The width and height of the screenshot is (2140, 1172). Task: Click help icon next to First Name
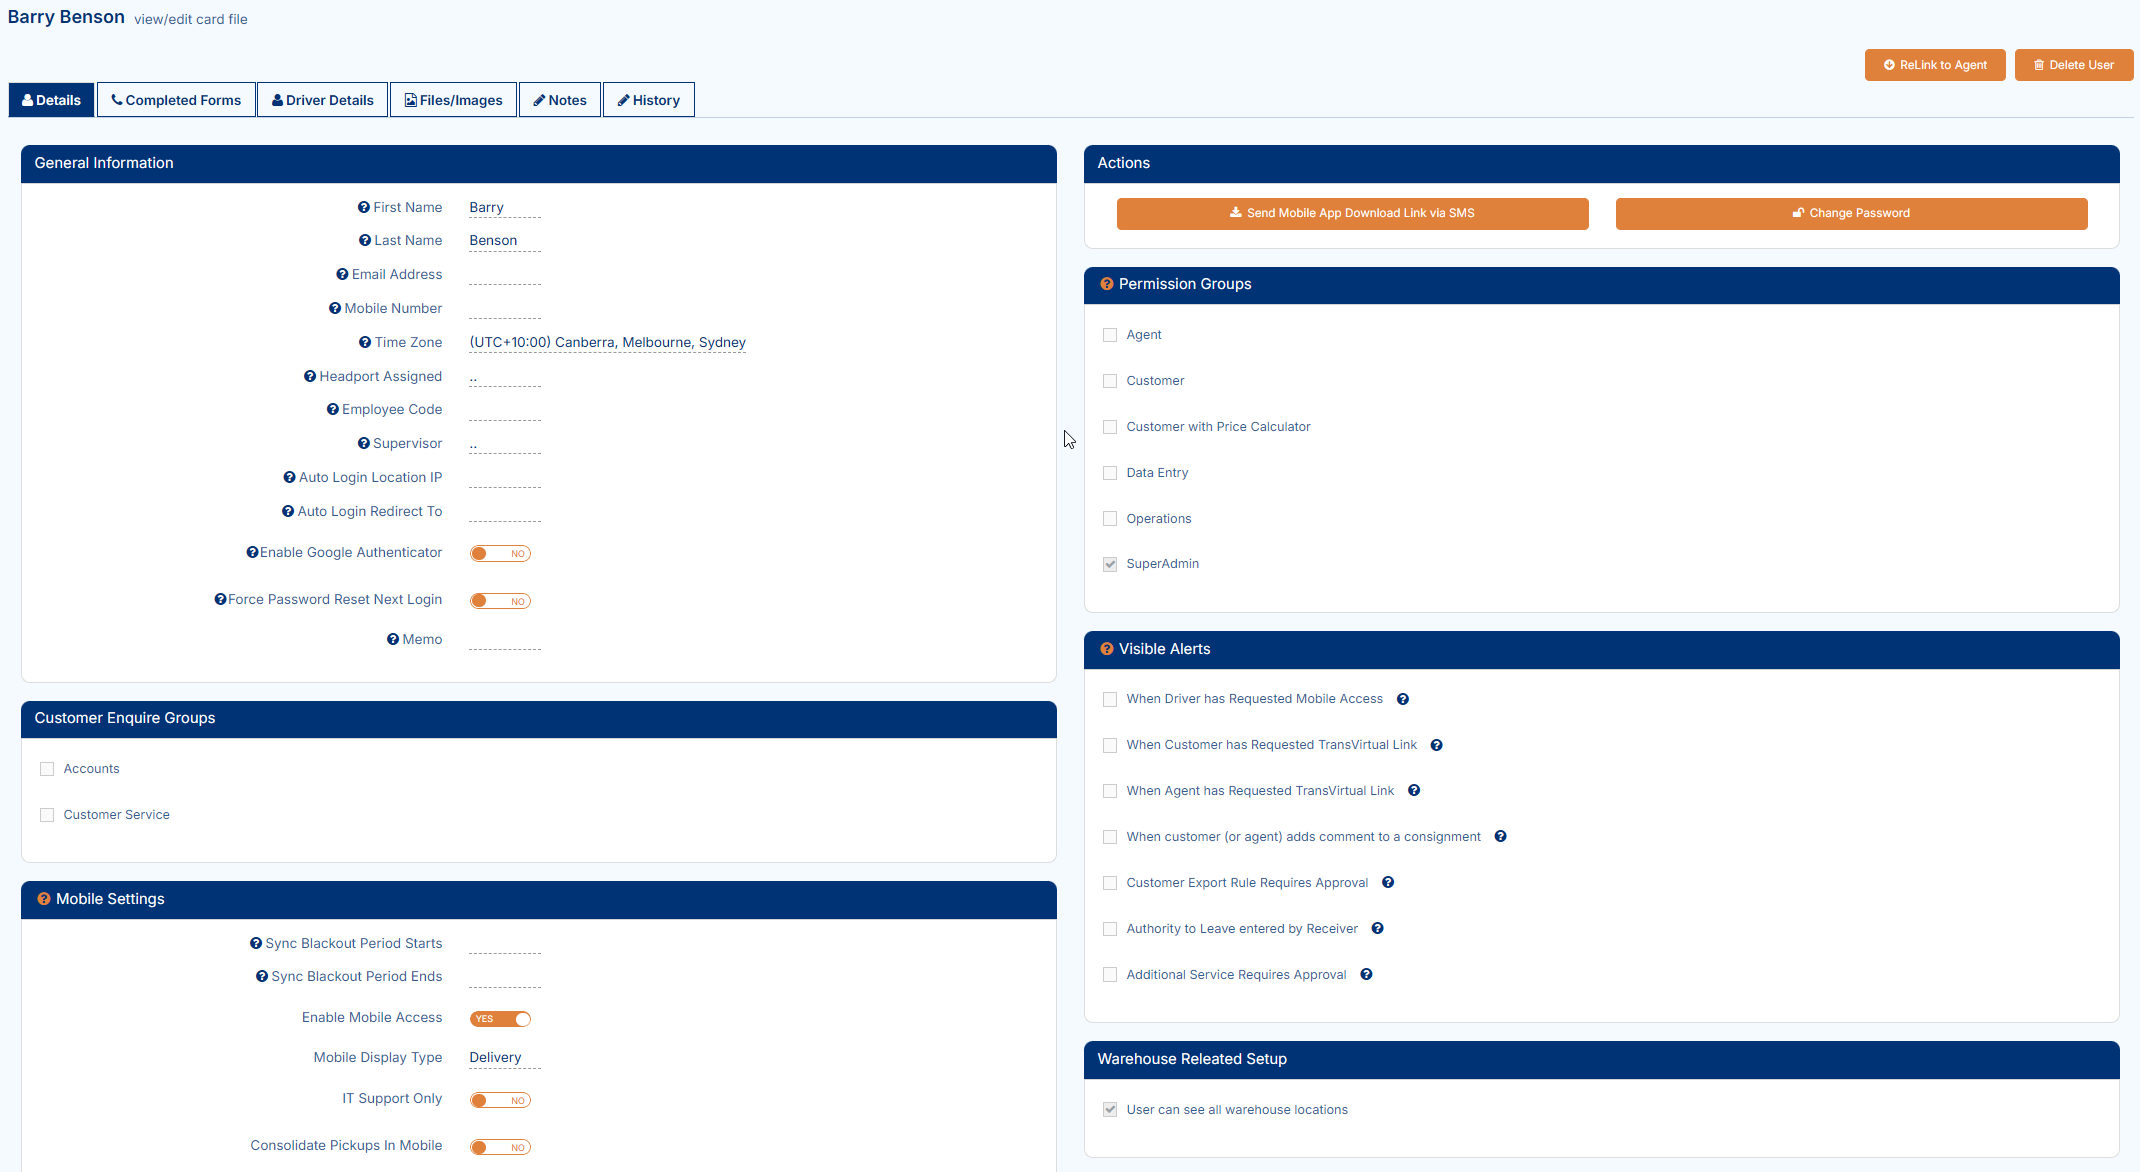(364, 207)
